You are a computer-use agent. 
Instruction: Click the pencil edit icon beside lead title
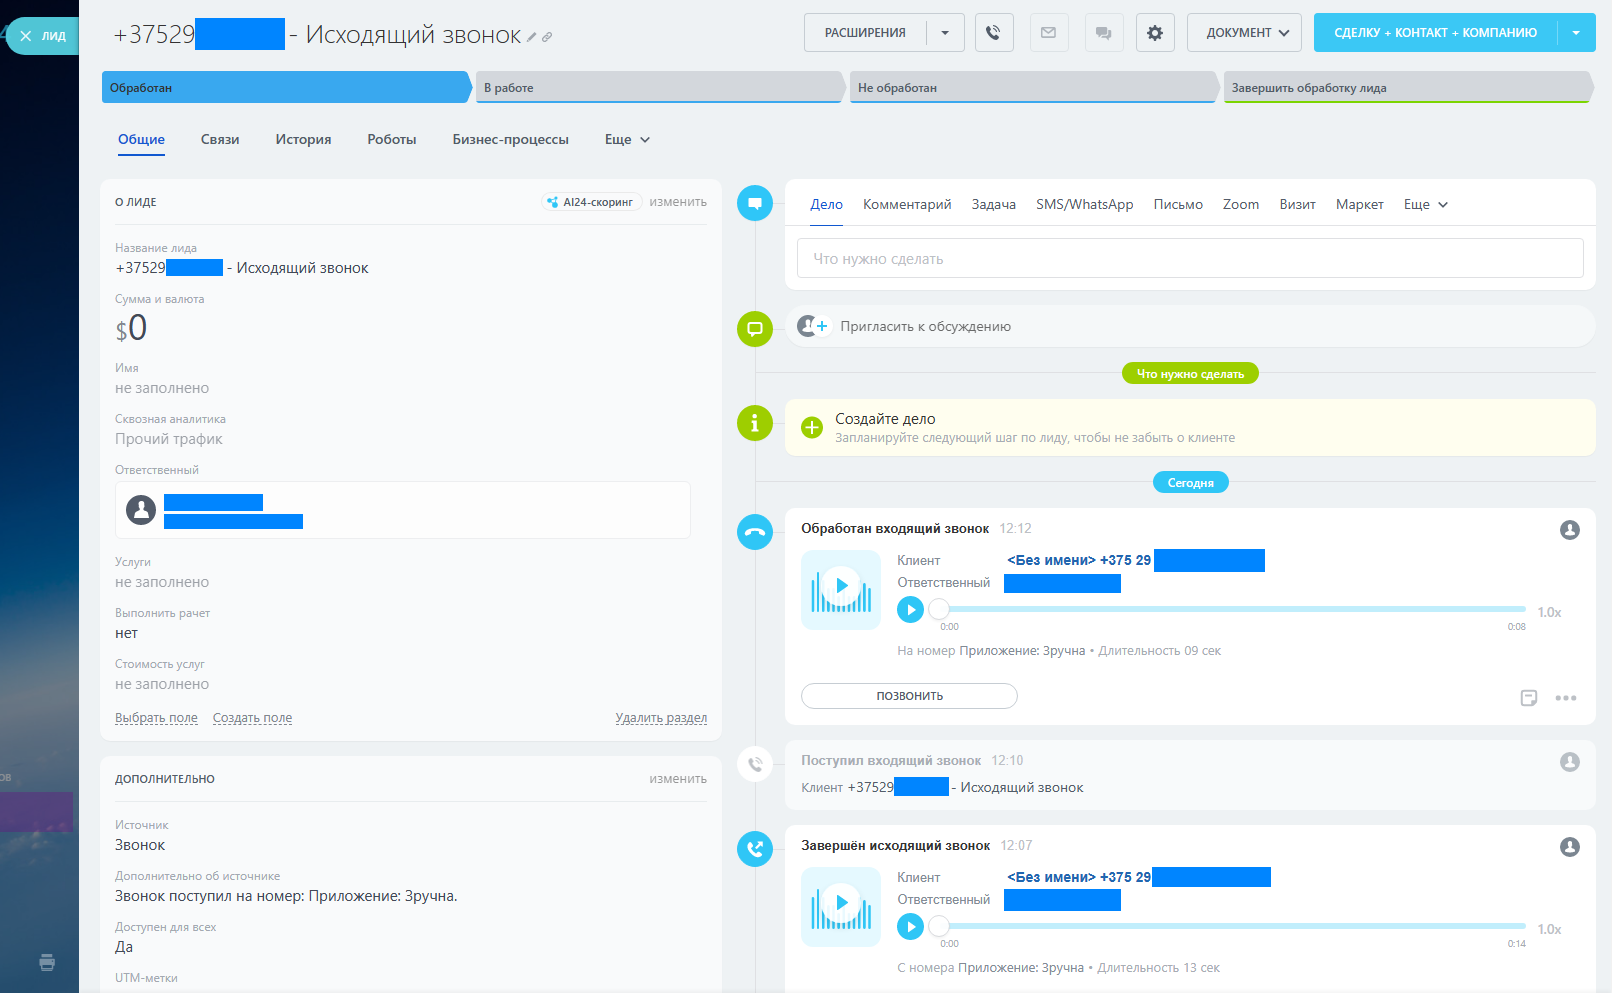(x=532, y=37)
